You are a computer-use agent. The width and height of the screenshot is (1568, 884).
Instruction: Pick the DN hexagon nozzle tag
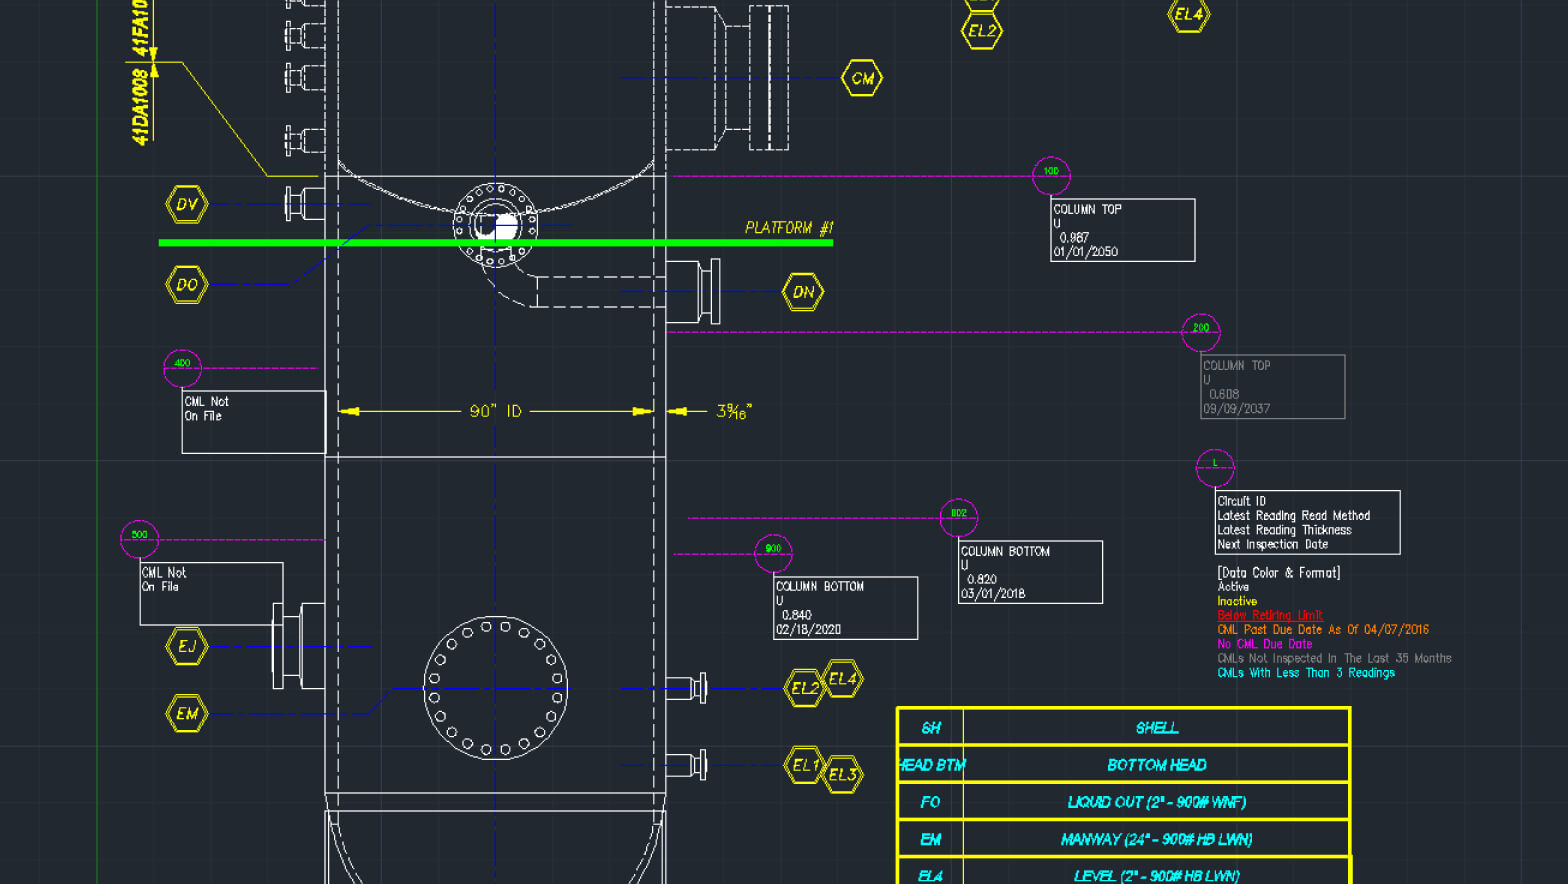pos(803,292)
